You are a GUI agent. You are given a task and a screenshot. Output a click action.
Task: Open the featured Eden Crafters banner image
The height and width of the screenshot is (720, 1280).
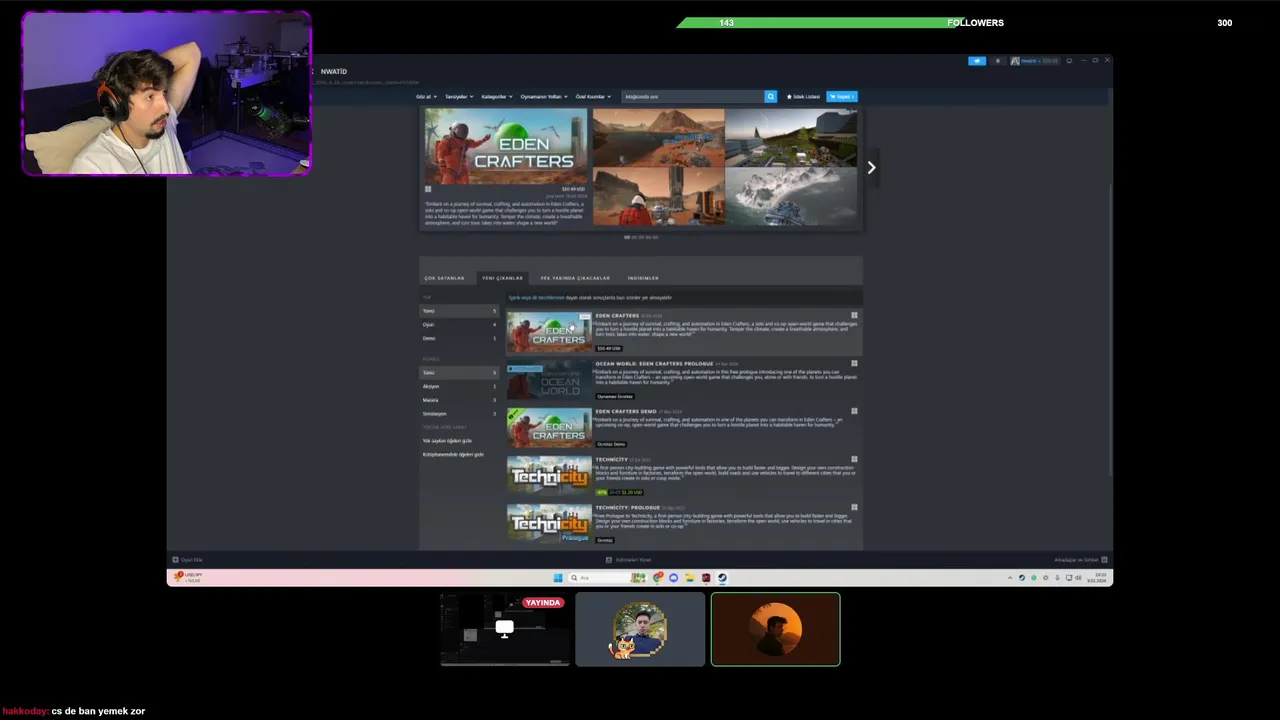(x=506, y=145)
